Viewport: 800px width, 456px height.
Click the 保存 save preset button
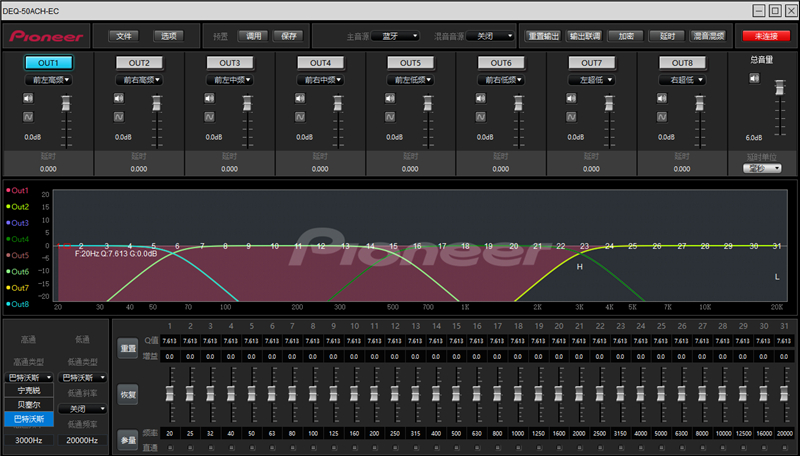click(288, 36)
